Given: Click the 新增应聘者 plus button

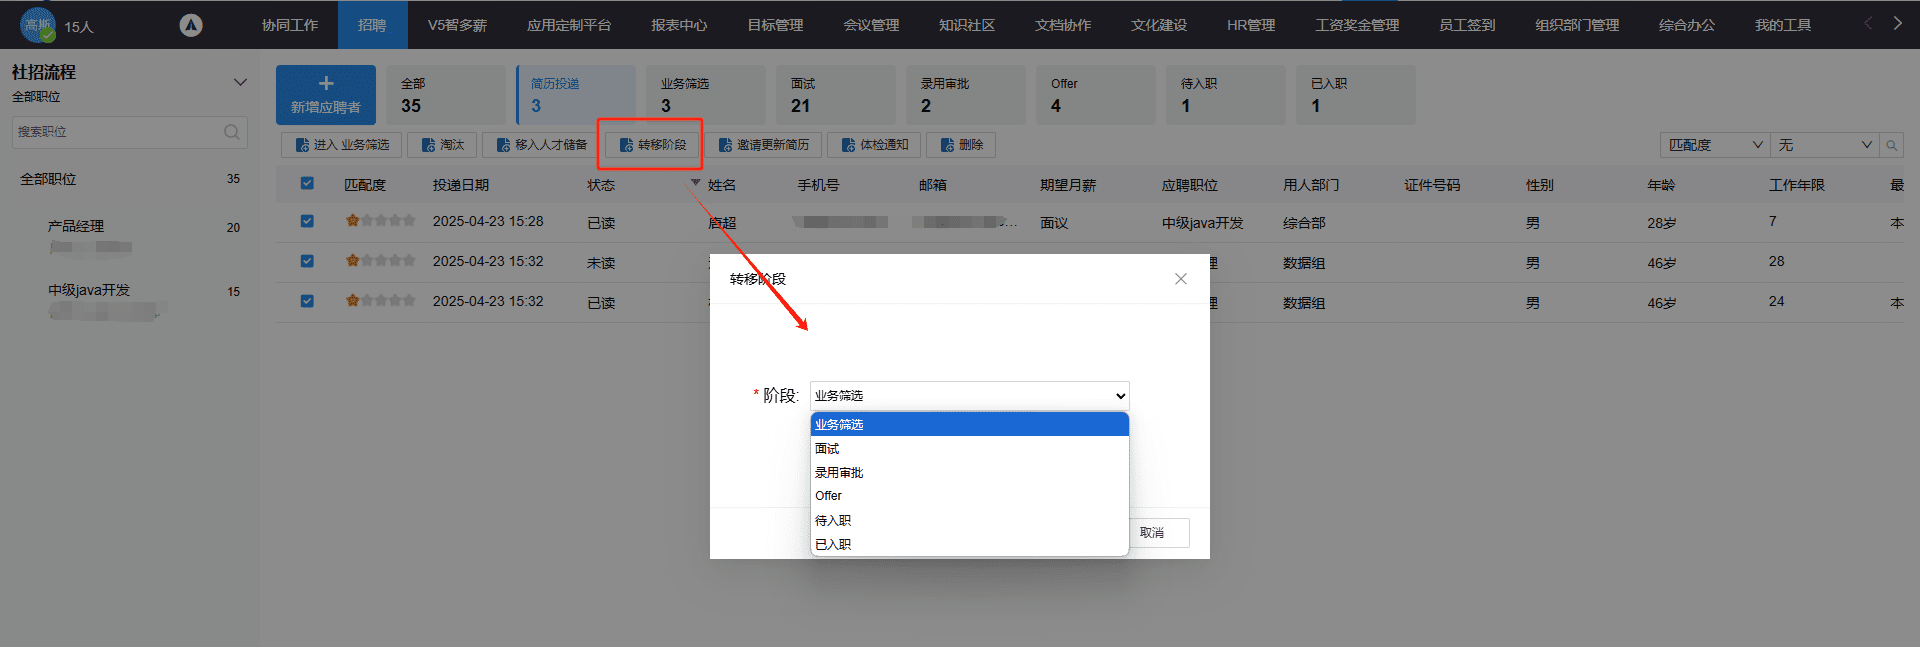Looking at the screenshot, I should tap(326, 95).
